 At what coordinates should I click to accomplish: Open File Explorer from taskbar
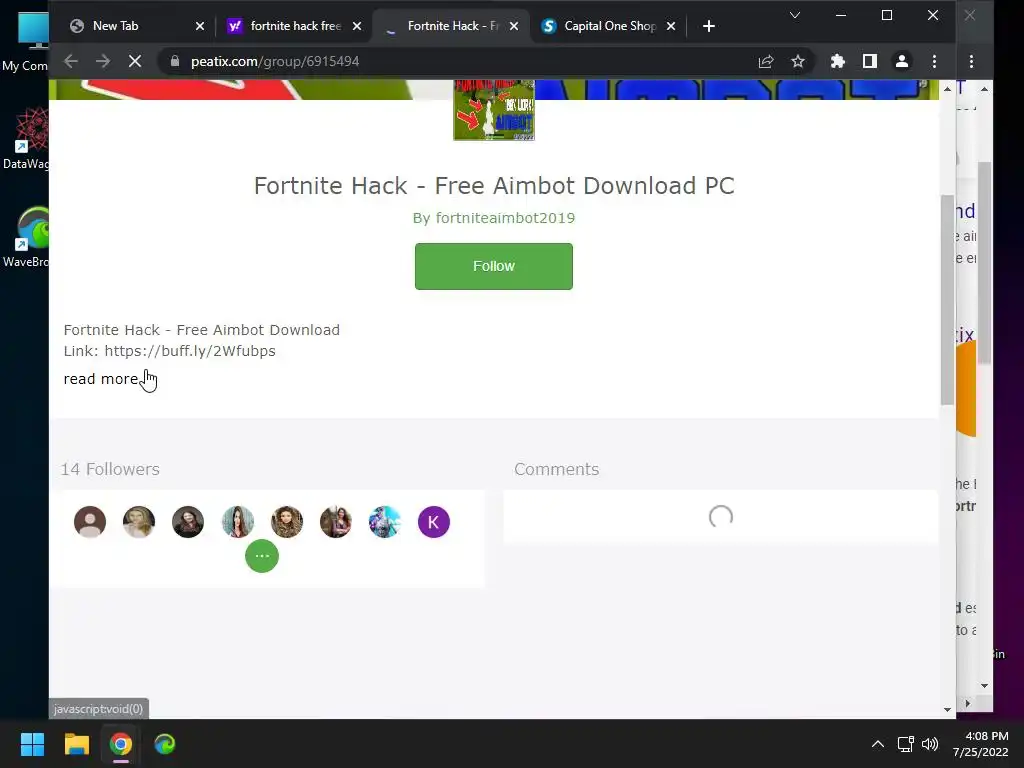pyautogui.click(x=76, y=744)
